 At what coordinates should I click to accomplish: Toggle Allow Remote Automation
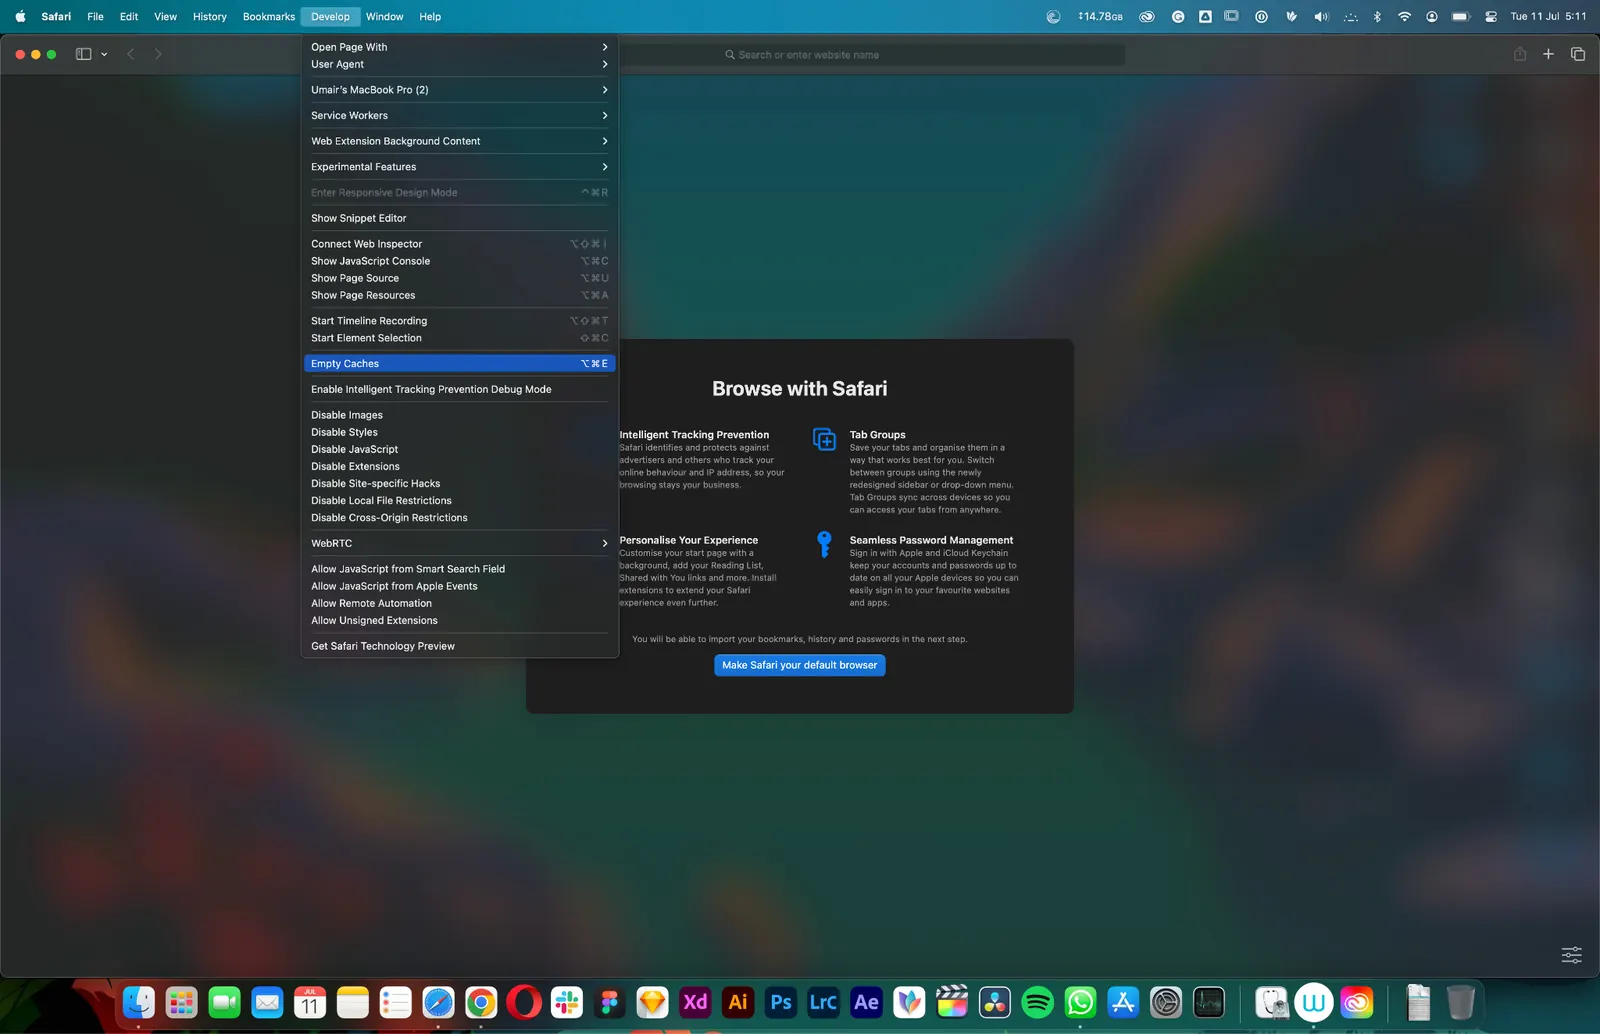[x=460, y=603]
